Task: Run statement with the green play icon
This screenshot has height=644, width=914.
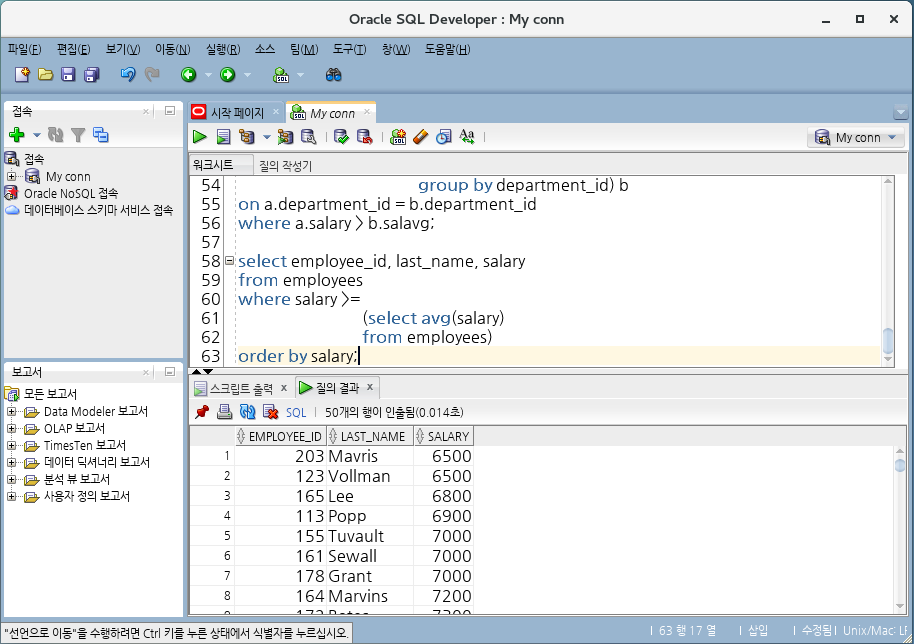Action: (x=199, y=137)
